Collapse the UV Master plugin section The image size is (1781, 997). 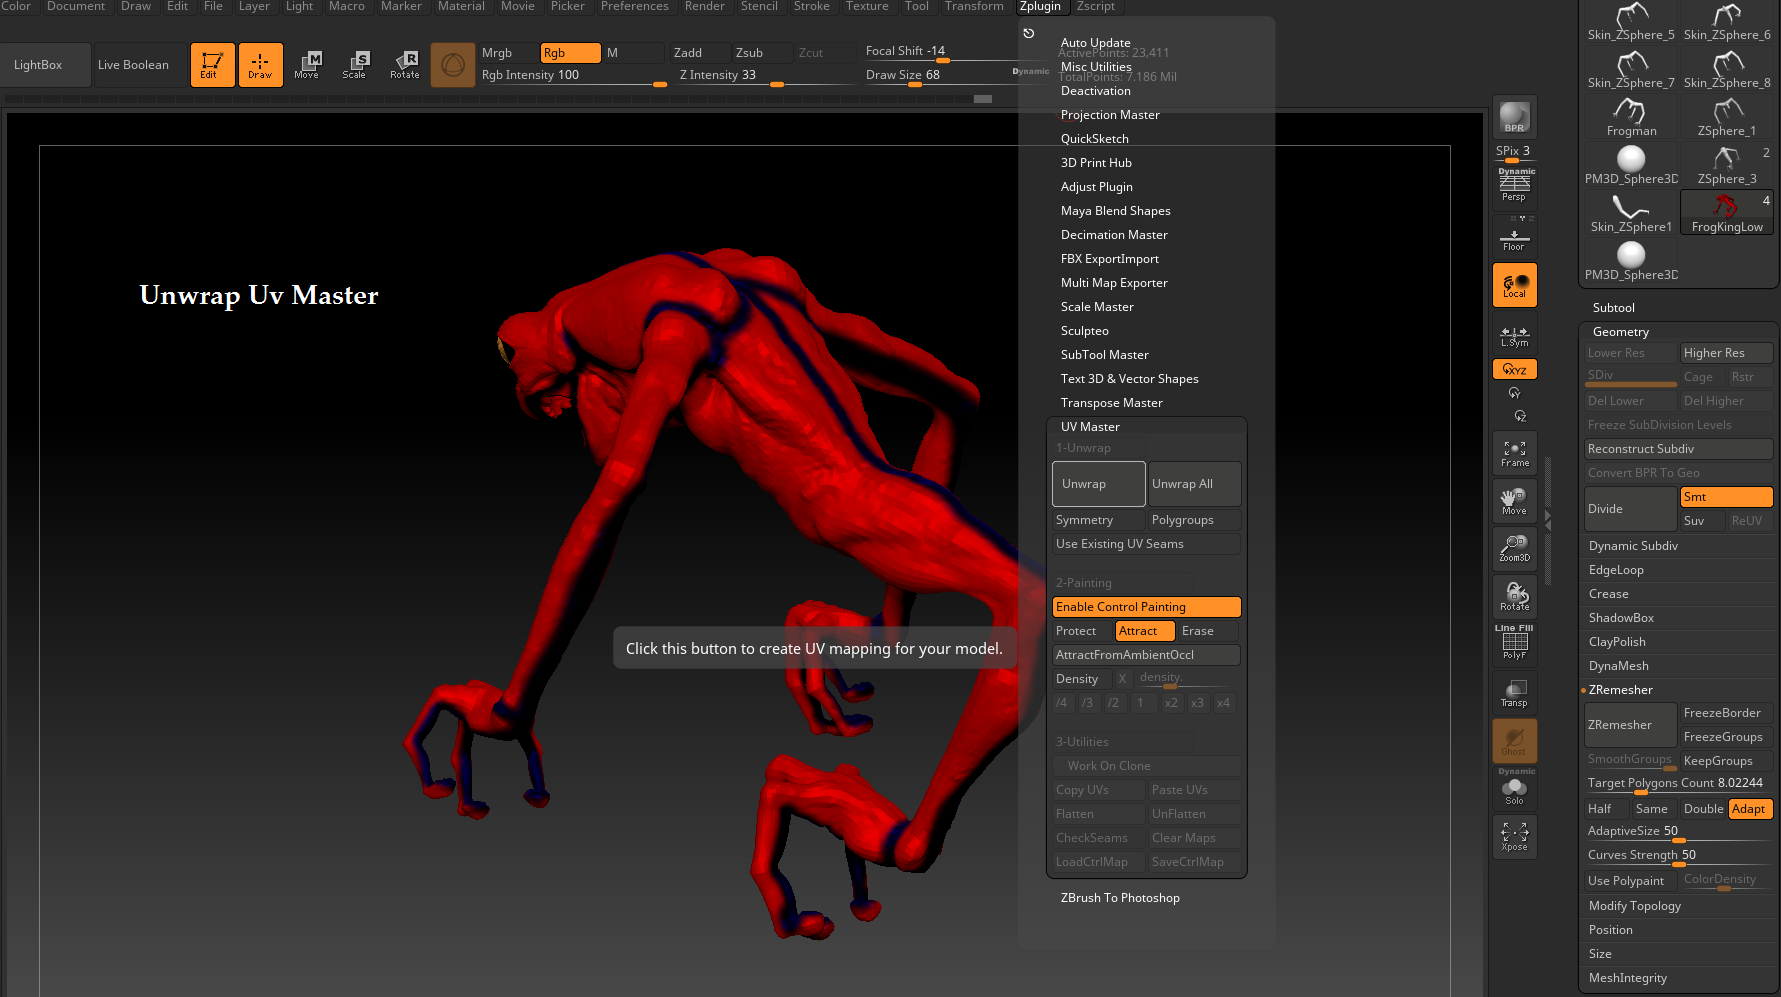click(x=1090, y=427)
